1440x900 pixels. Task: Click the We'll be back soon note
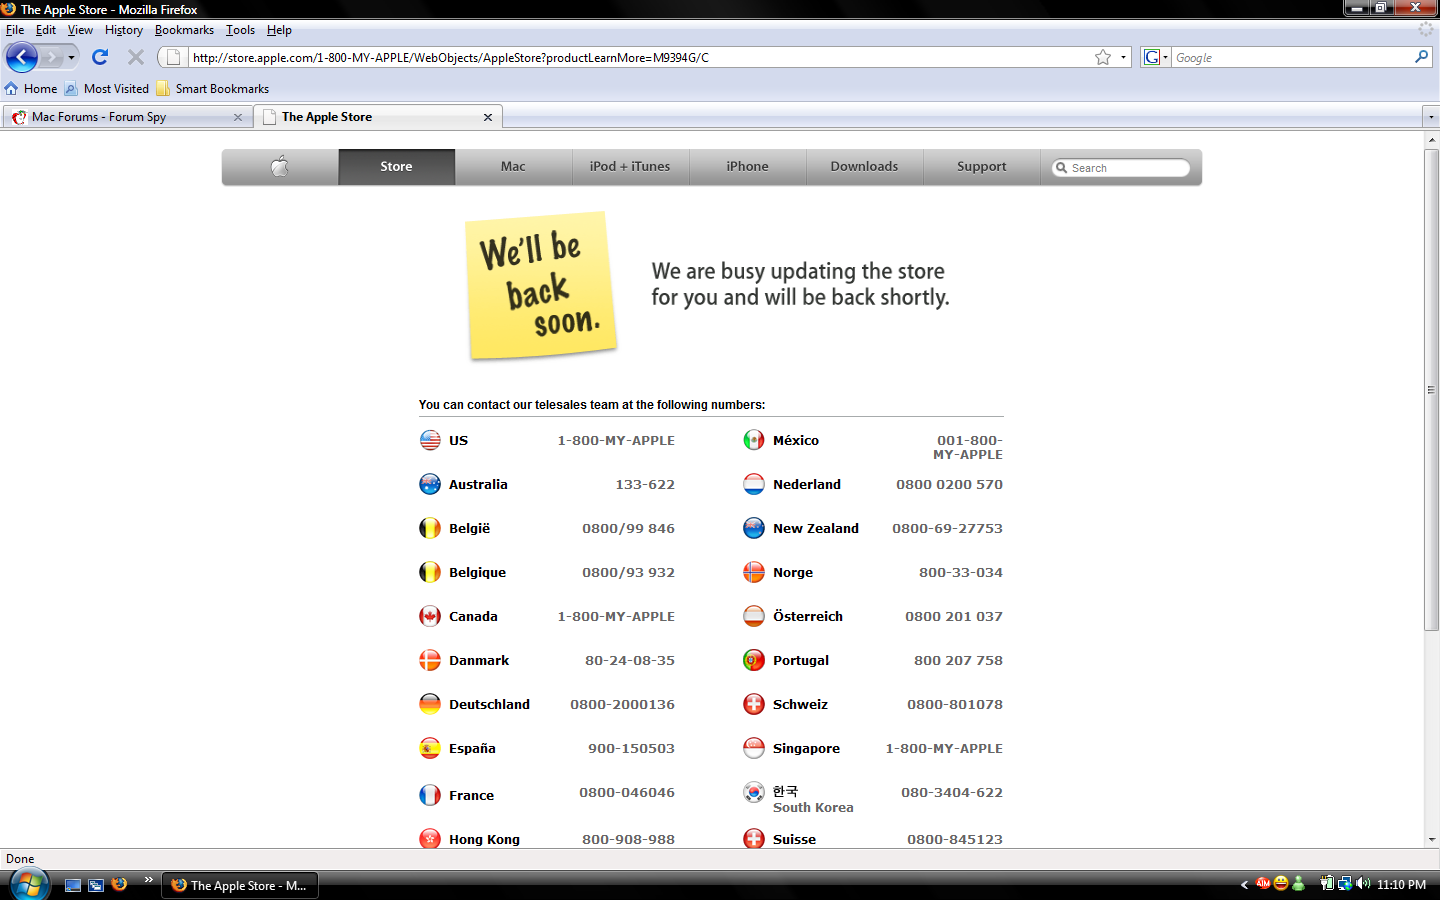click(x=541, y=285)
